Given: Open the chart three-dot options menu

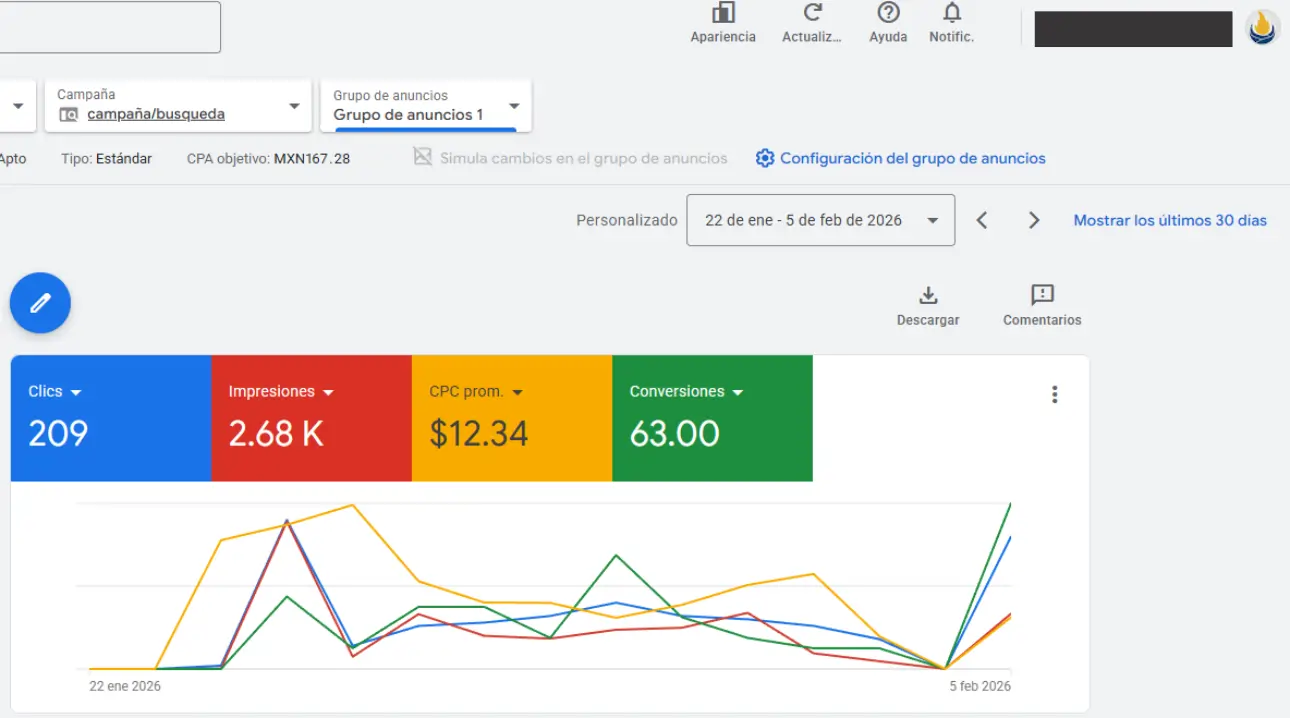Looking at the screenshot, I should (1054, 395).
